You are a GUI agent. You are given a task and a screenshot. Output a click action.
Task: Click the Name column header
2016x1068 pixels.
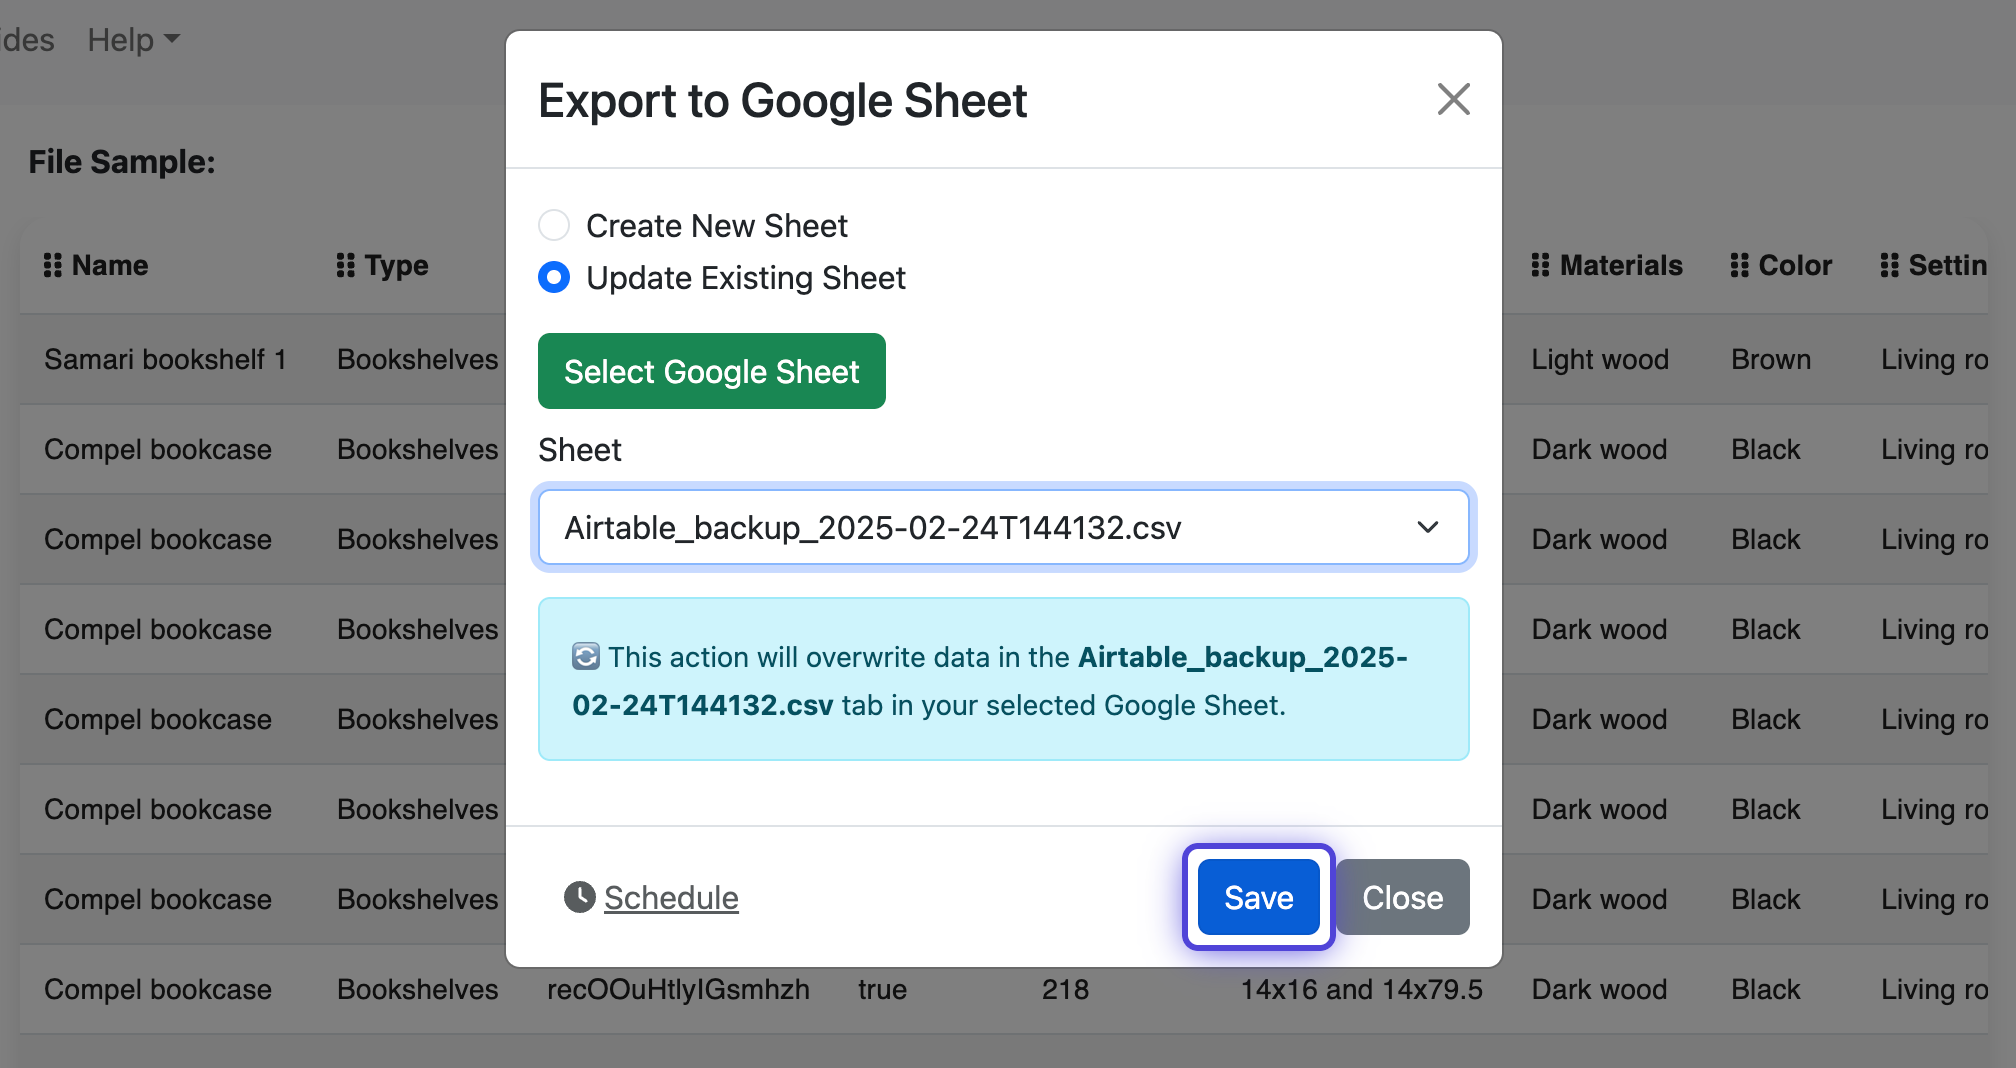point(110,265)
